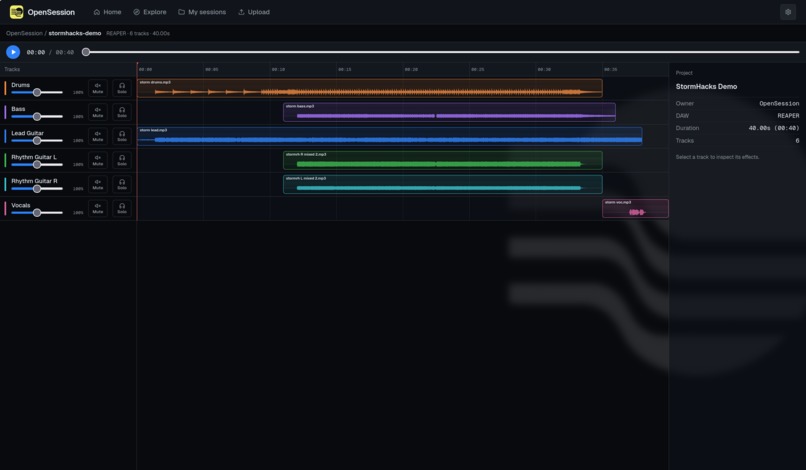This screenshot has height=470, width=806.
Task: Mute the Rhythm Guitar L track
Action: coord(98,160)
